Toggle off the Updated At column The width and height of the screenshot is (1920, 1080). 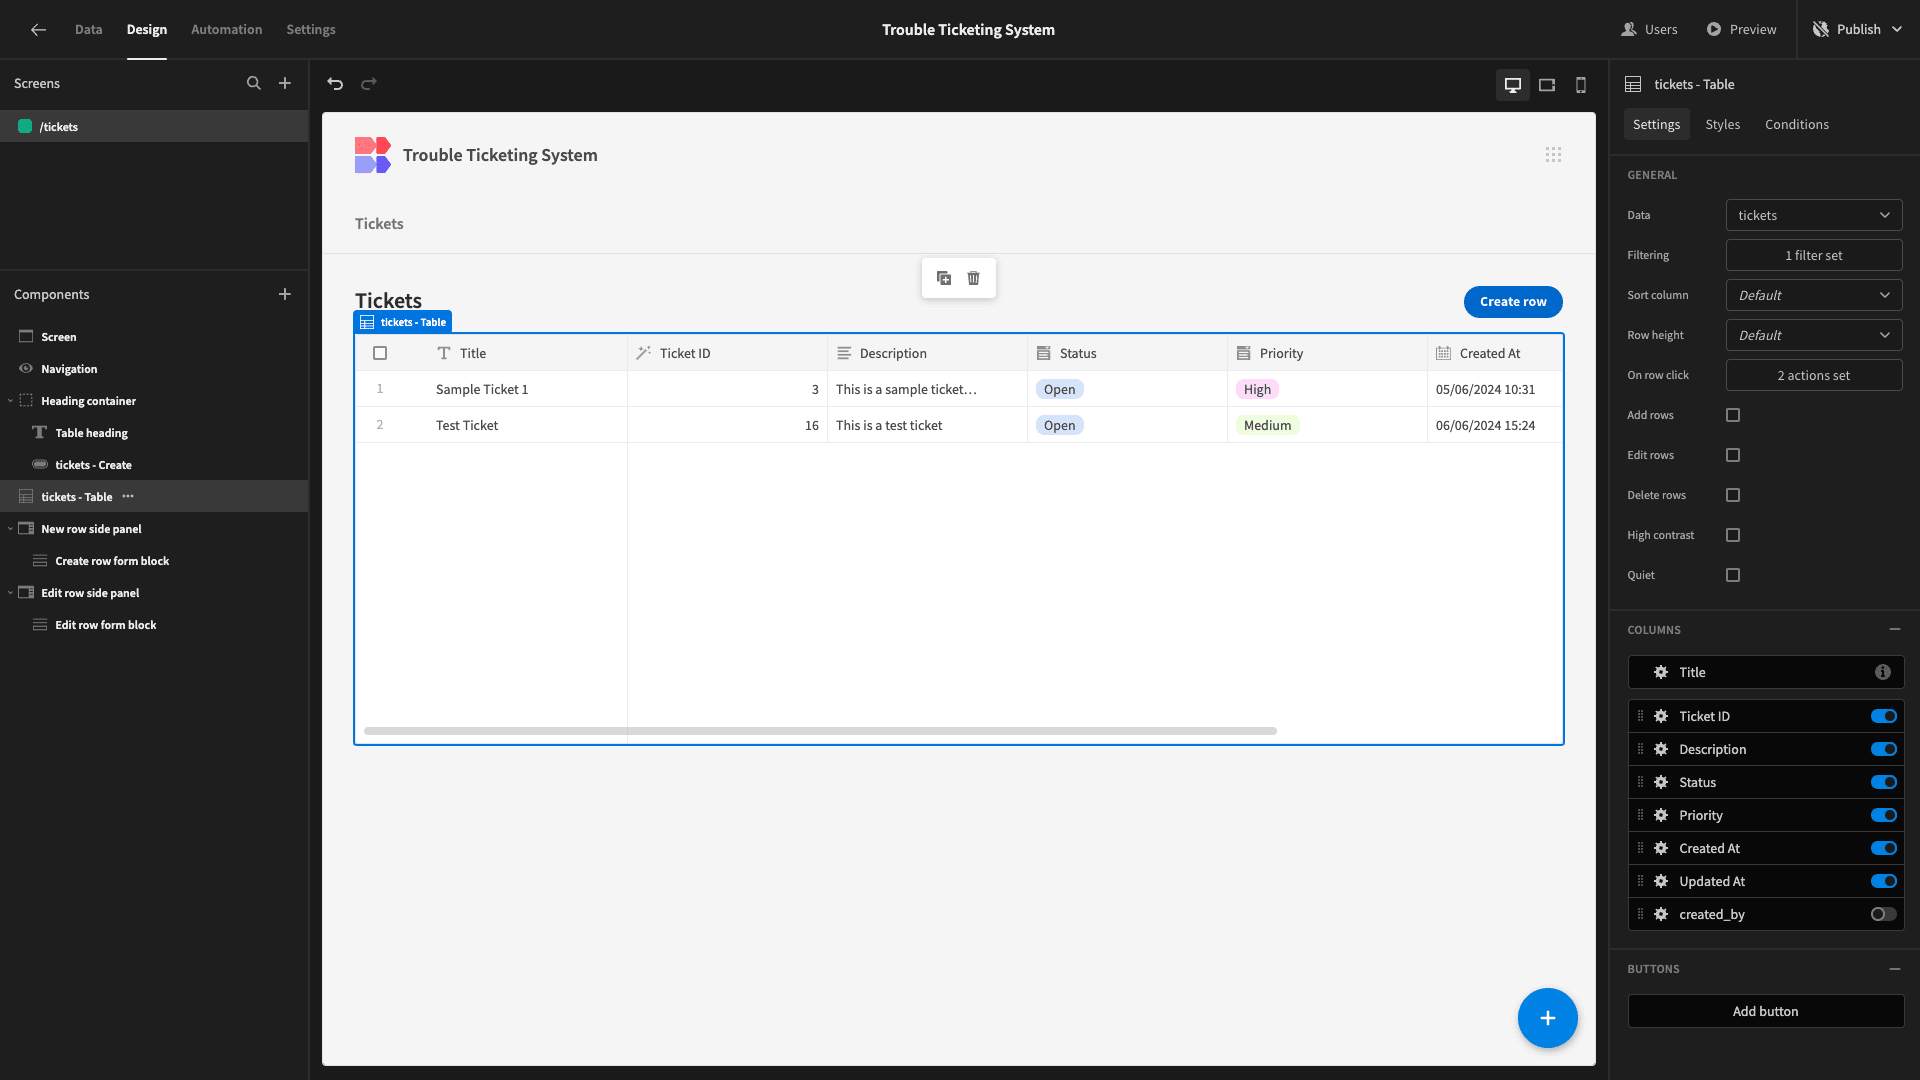point(1884,882)
